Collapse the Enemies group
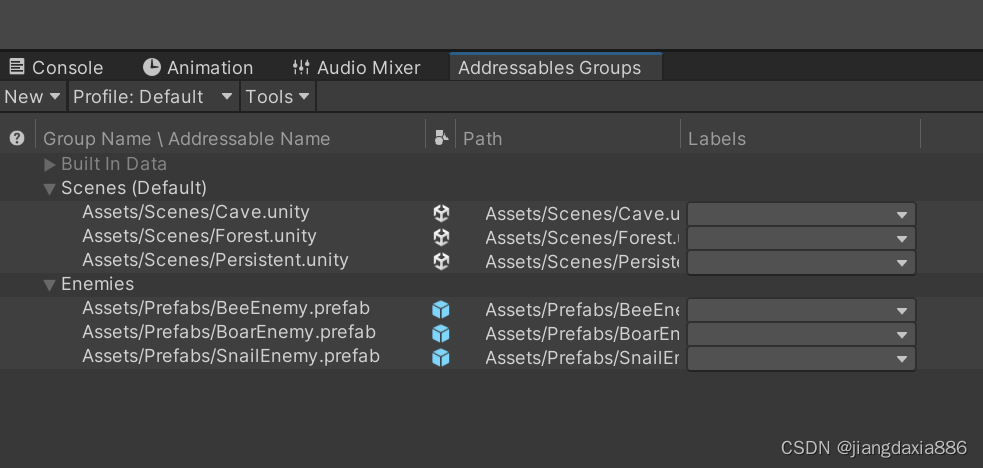The image size is (983, 468). tap(50, 285)
